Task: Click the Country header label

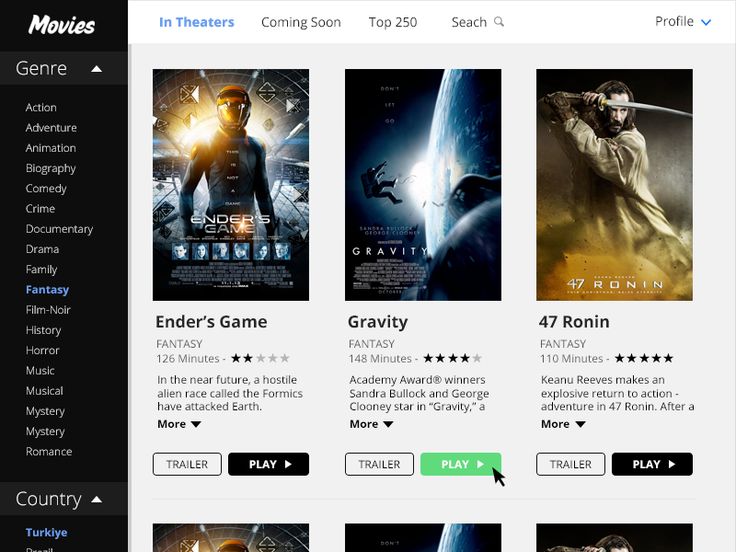Action: click(48, 499)
